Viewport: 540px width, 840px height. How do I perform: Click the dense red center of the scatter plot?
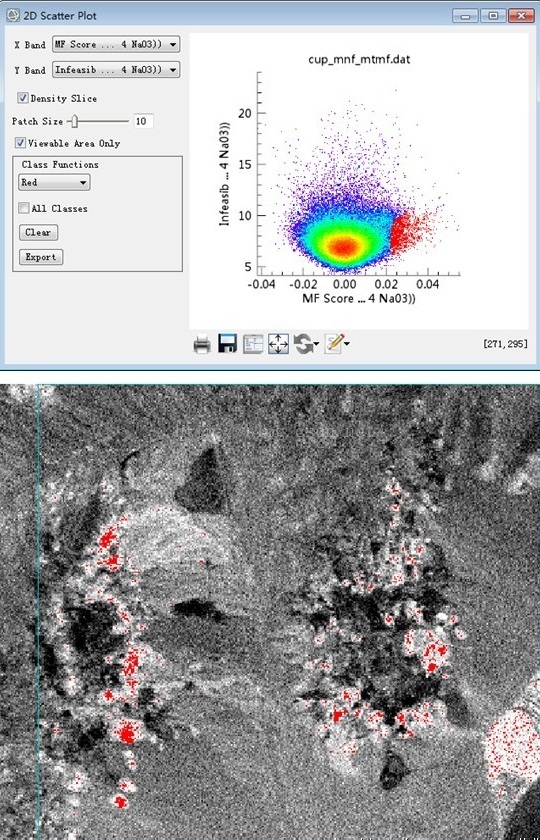coord(344,247)
